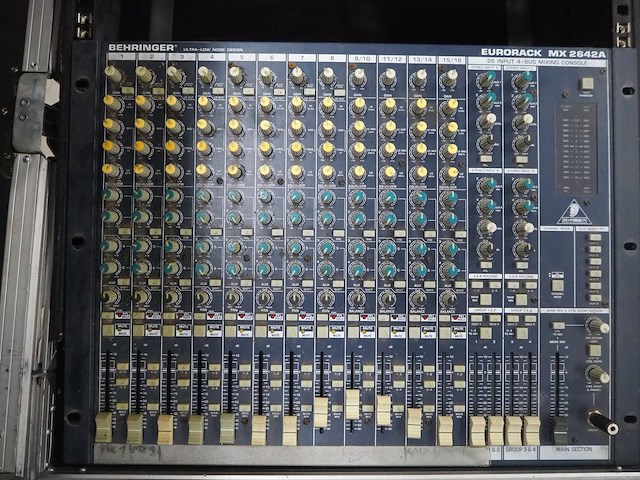This screenshot has width=640, height=480.
Task: Select the channel 5 fader
Action: (227, 429)
